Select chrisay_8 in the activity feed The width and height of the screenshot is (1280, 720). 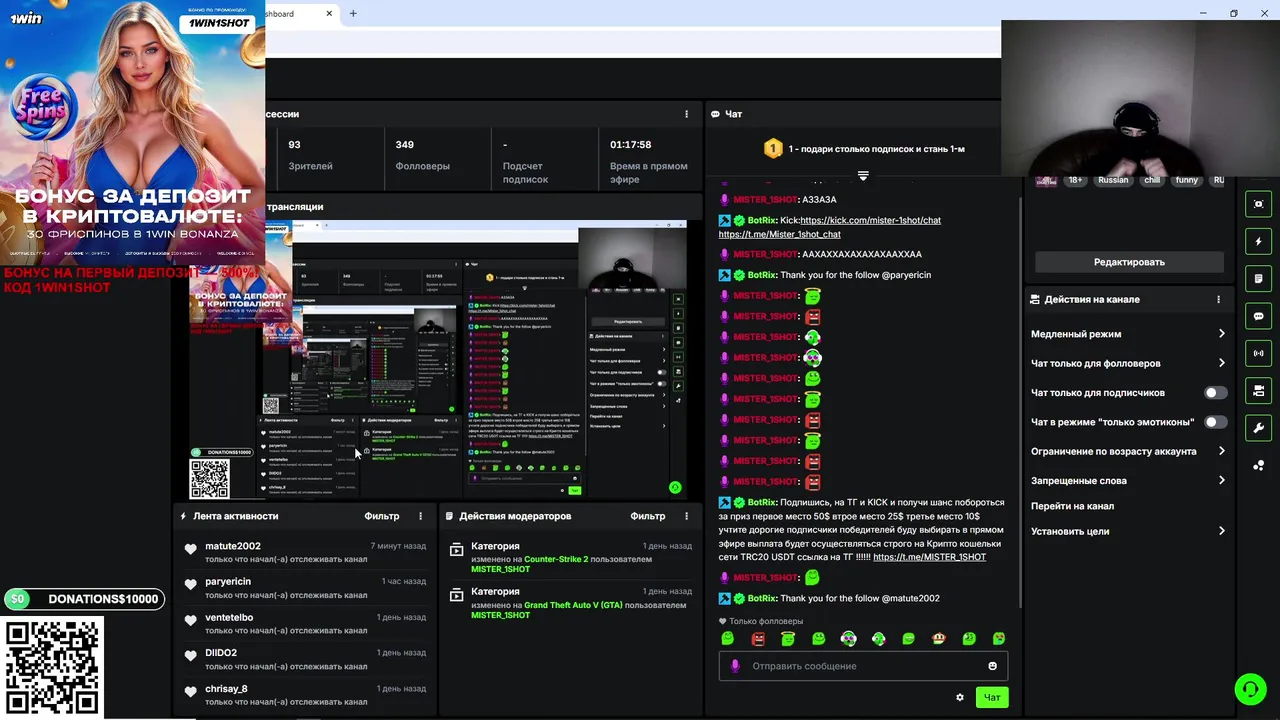(226, 689)
